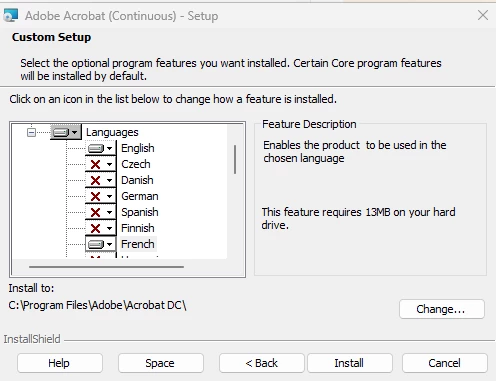Open the French install state dropdown icon
496x381 pixels.
click(x=100, y=244)
